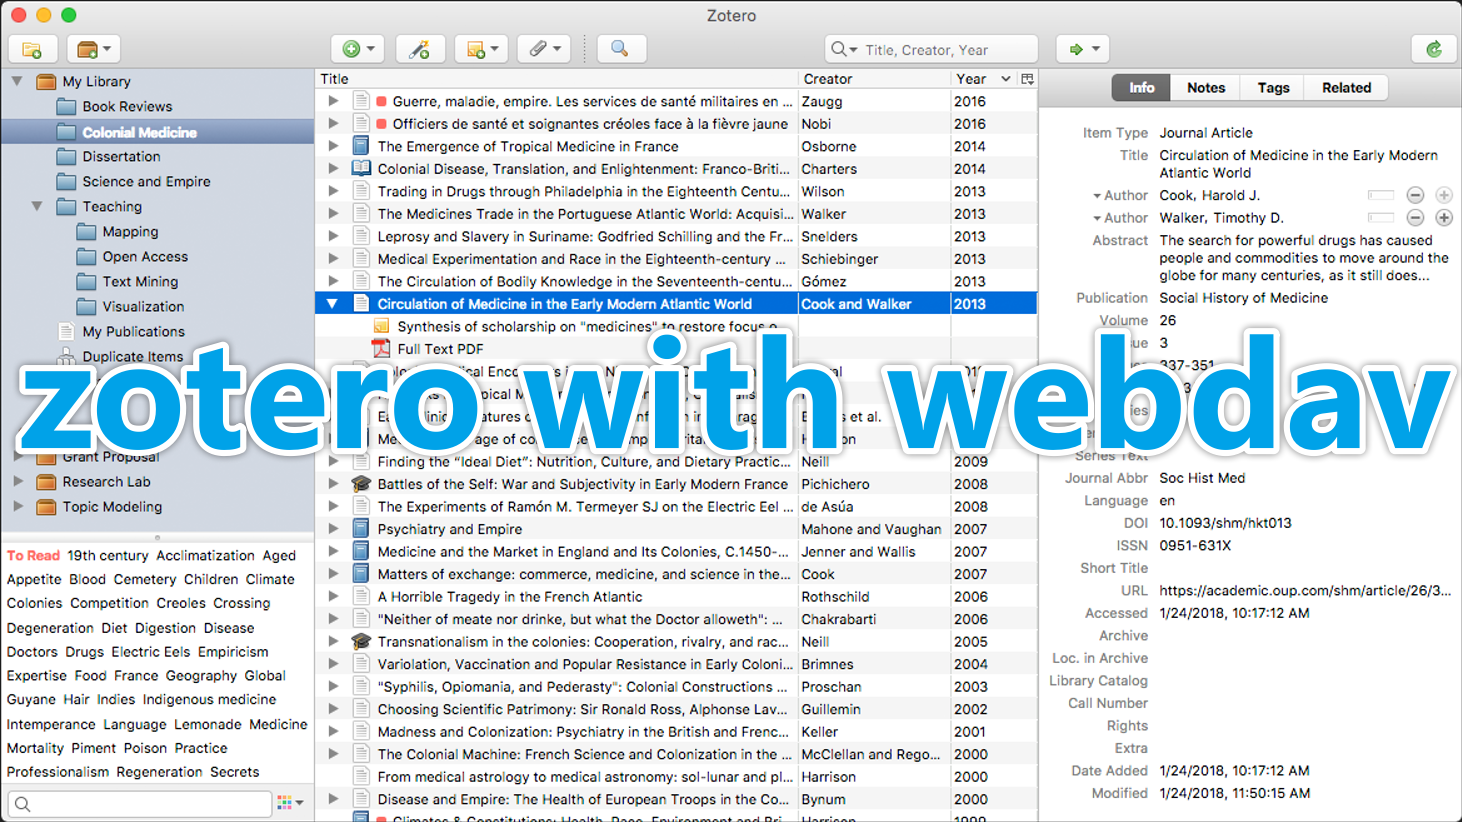
Task: Filter by the Lemonade tag
Action: coord(208,724)
